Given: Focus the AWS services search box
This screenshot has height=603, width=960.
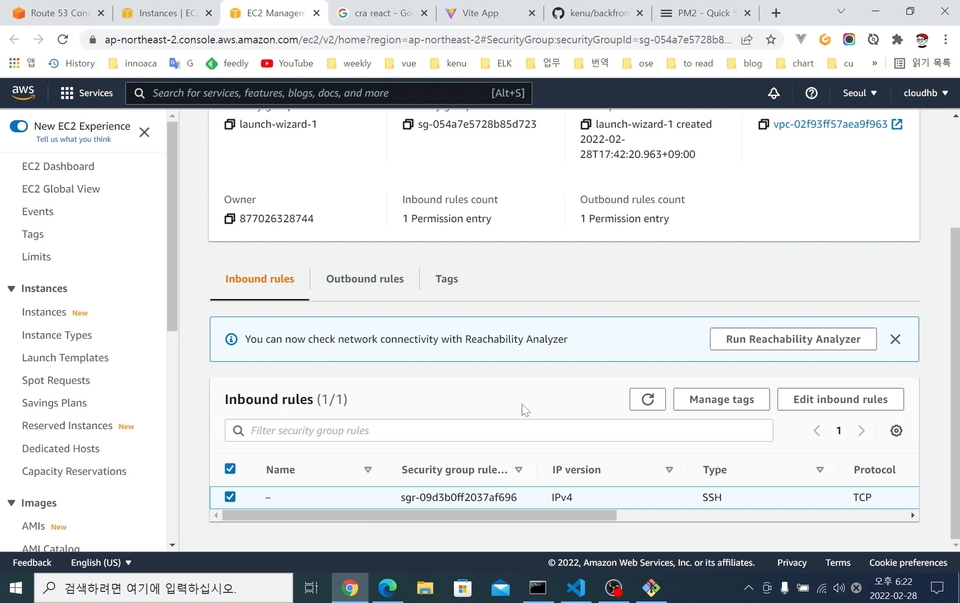Looking at the screenshot, I should pyautogui.click(x=329, y=93).
